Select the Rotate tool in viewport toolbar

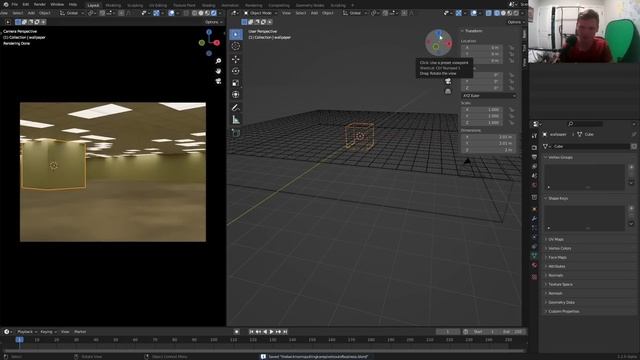[236, 71]
